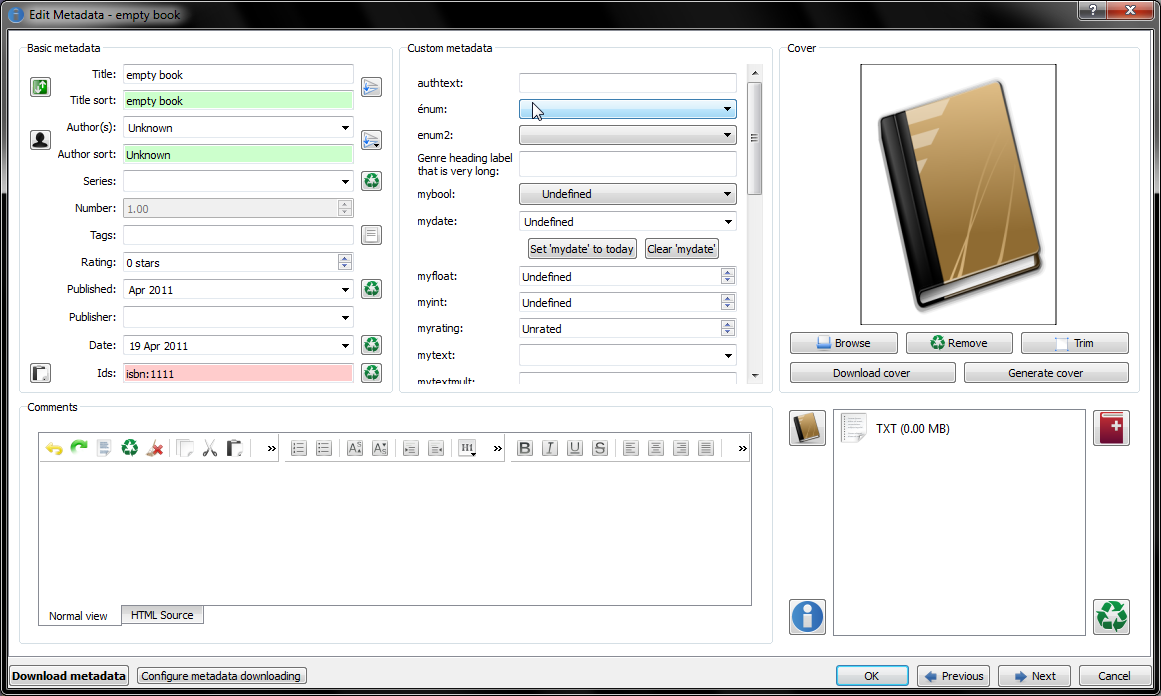Clear the Date field recycle icon
Screen dimensions: 1161x696
coord(371,345)
